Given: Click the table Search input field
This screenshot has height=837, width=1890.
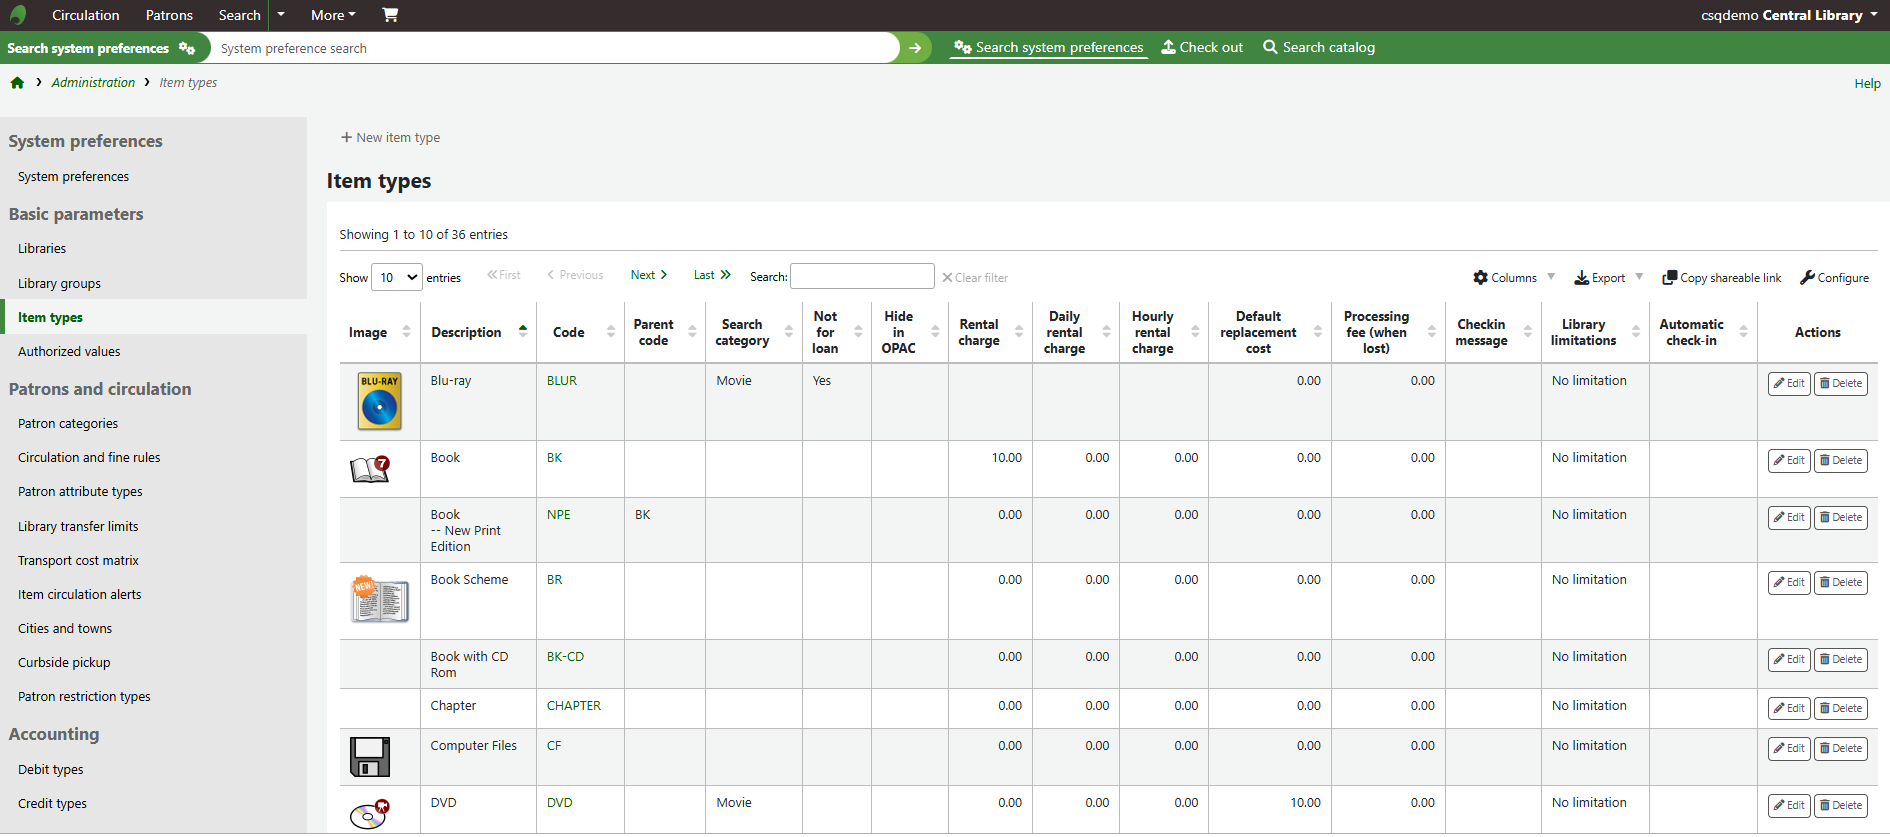Looking at the screenshot, I should point(862,277).
